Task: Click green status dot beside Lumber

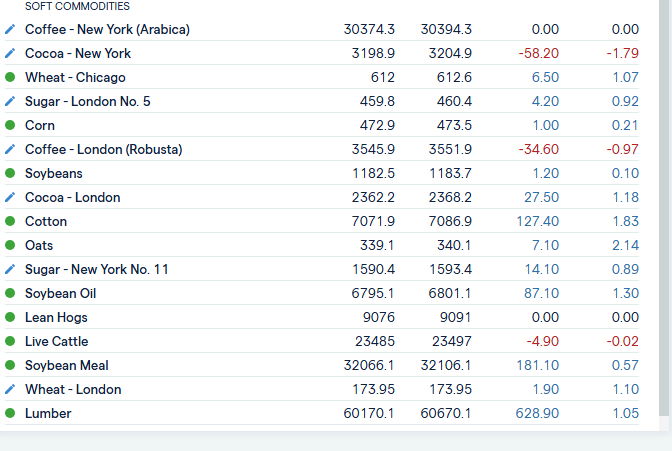Action: (x=10, y=413)
